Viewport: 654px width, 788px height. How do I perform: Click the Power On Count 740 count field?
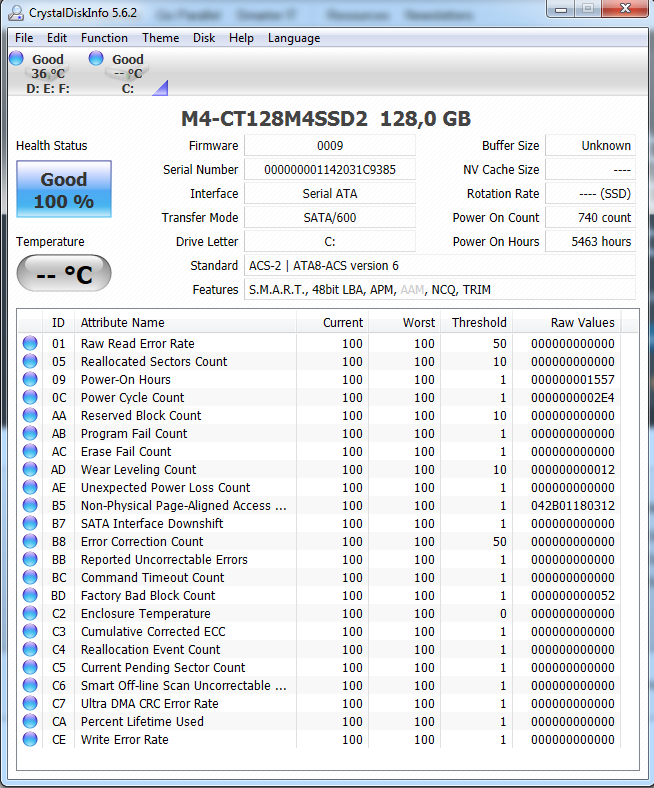[x=590, y=218]
